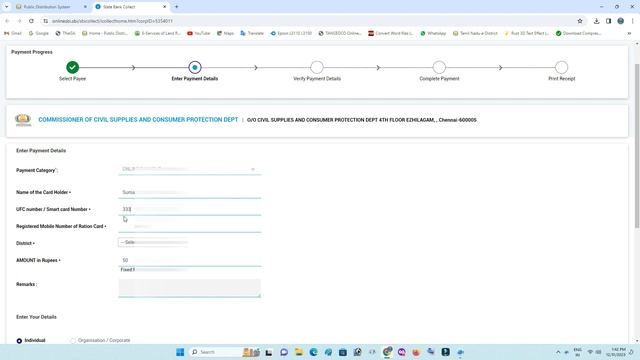The image size is (640, 360).
Task: View site information icon in address bar
Action: pyautogui.click(x=46, y=21)
